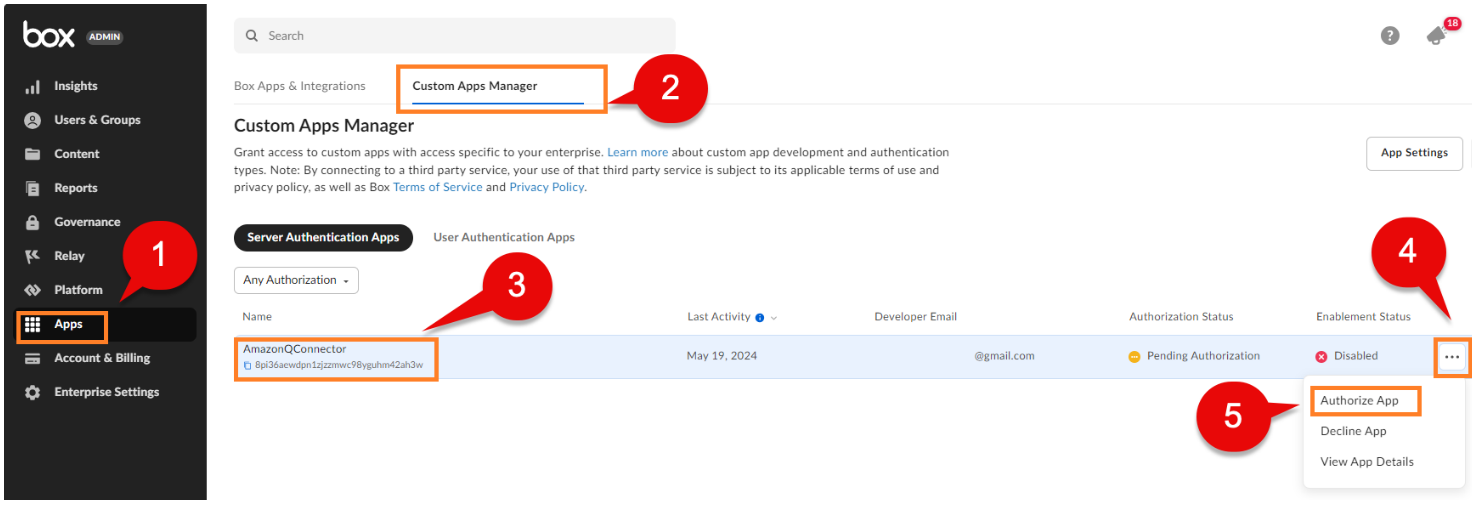The image size is (1484, 512).
Task: Click the Platform code icon
Action: 32,290
